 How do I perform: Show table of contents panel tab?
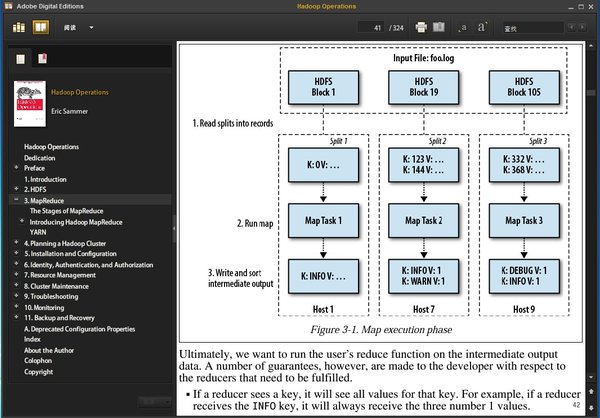point(21,60)
